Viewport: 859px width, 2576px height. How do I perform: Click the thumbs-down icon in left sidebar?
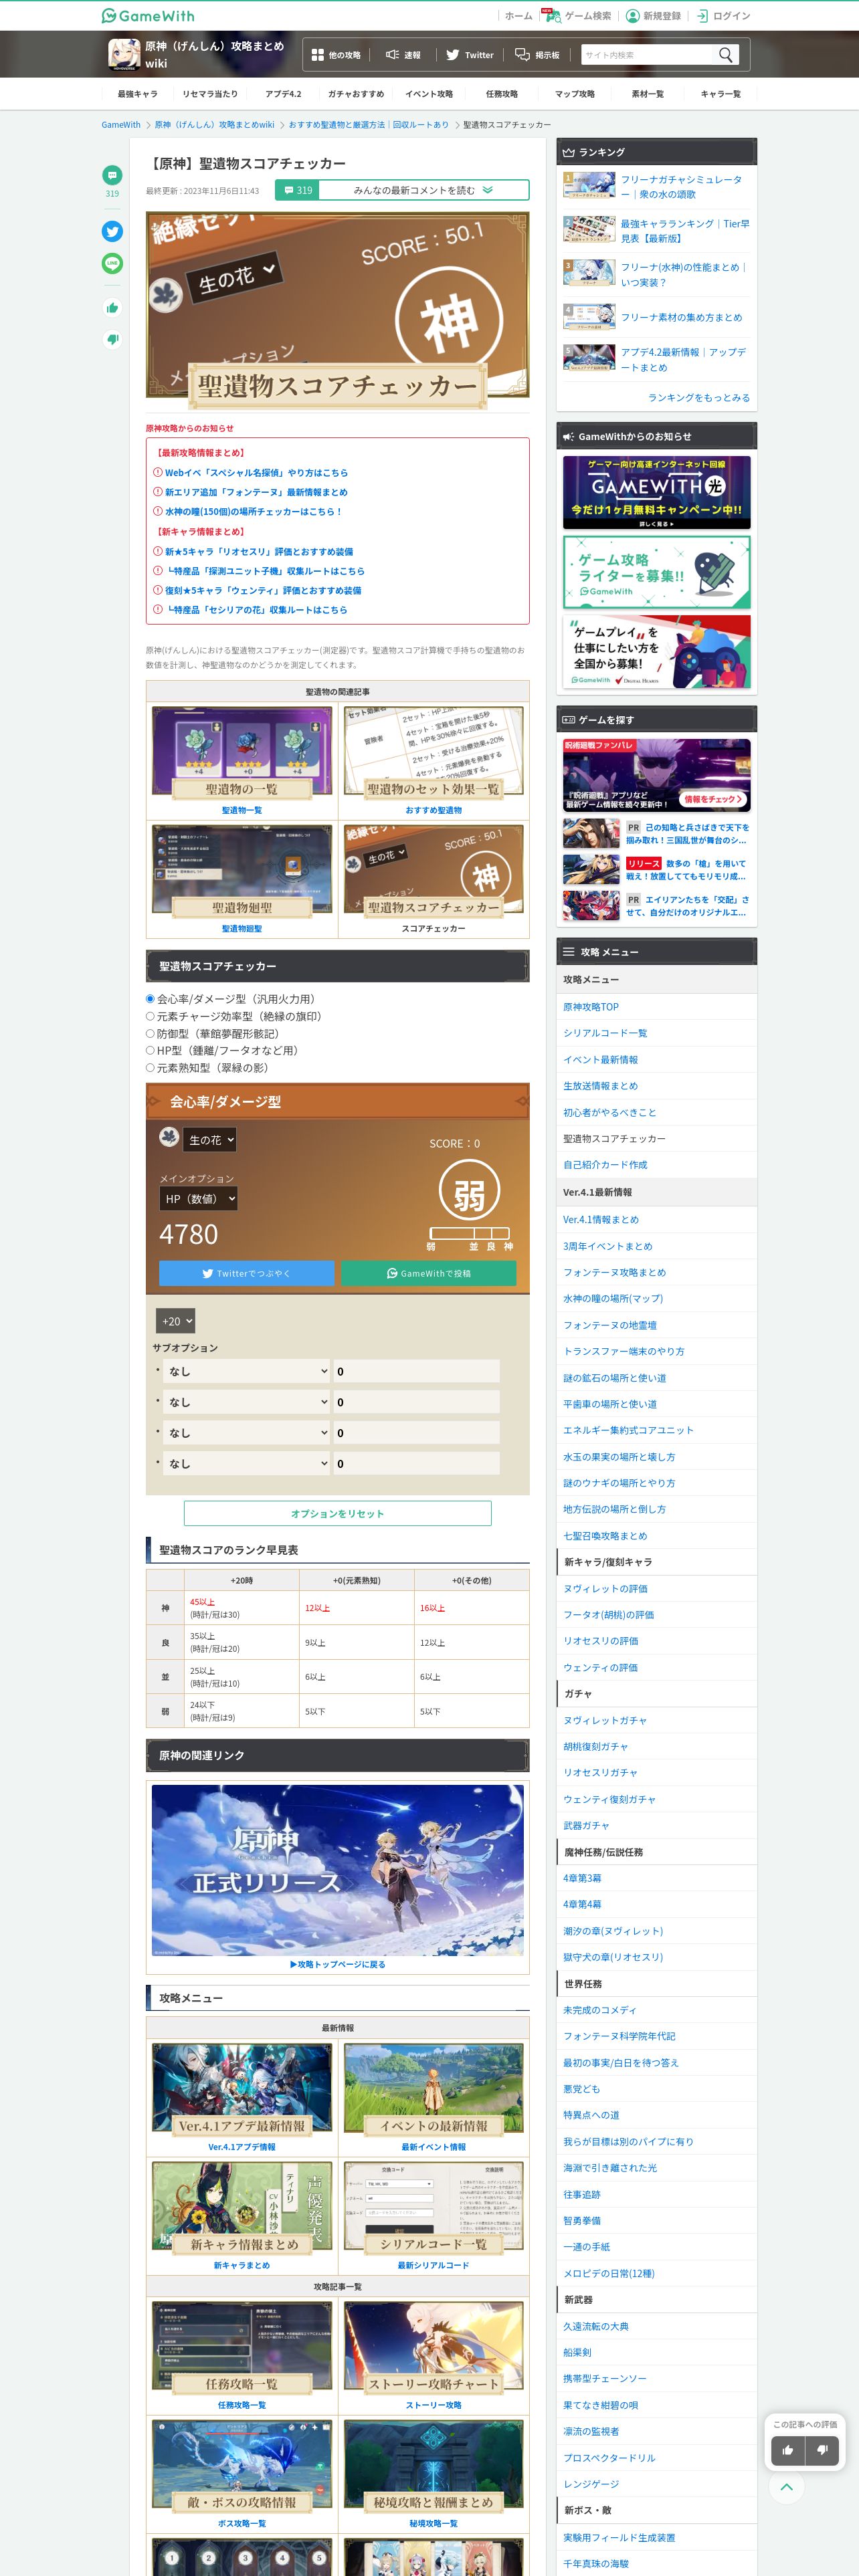(x=112, y=339)
